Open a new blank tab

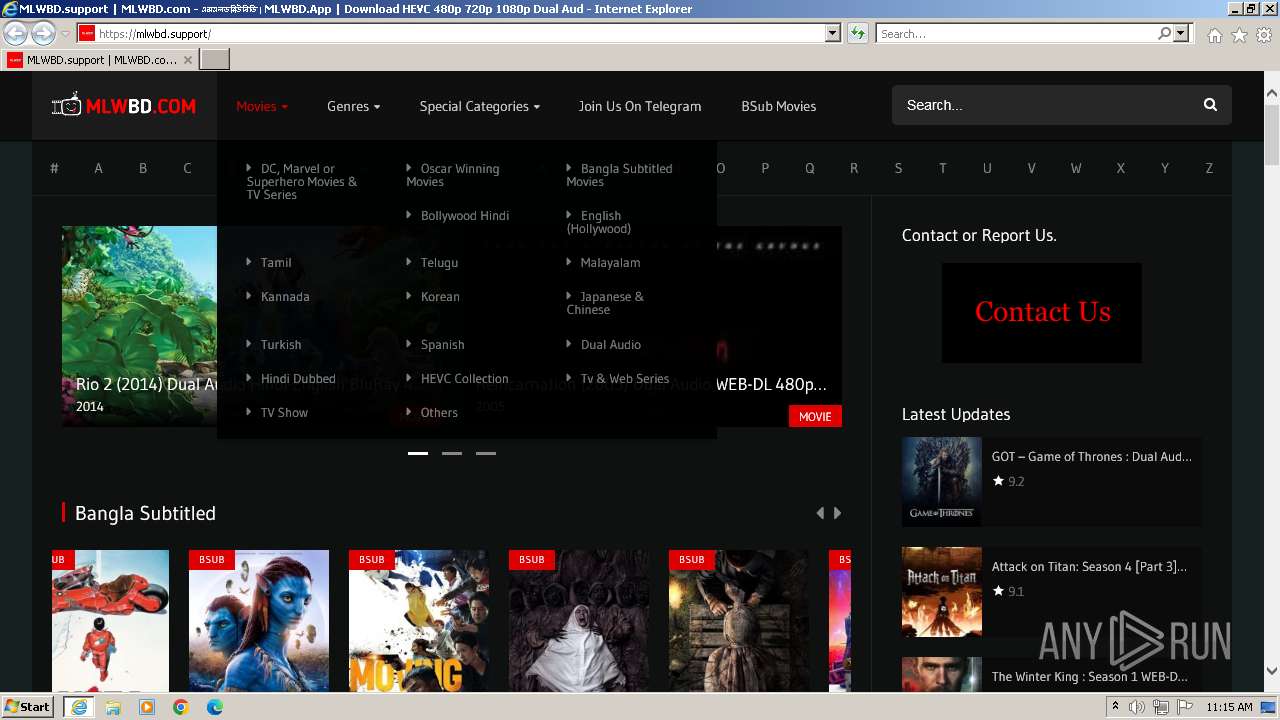click(x=215, y=60)
